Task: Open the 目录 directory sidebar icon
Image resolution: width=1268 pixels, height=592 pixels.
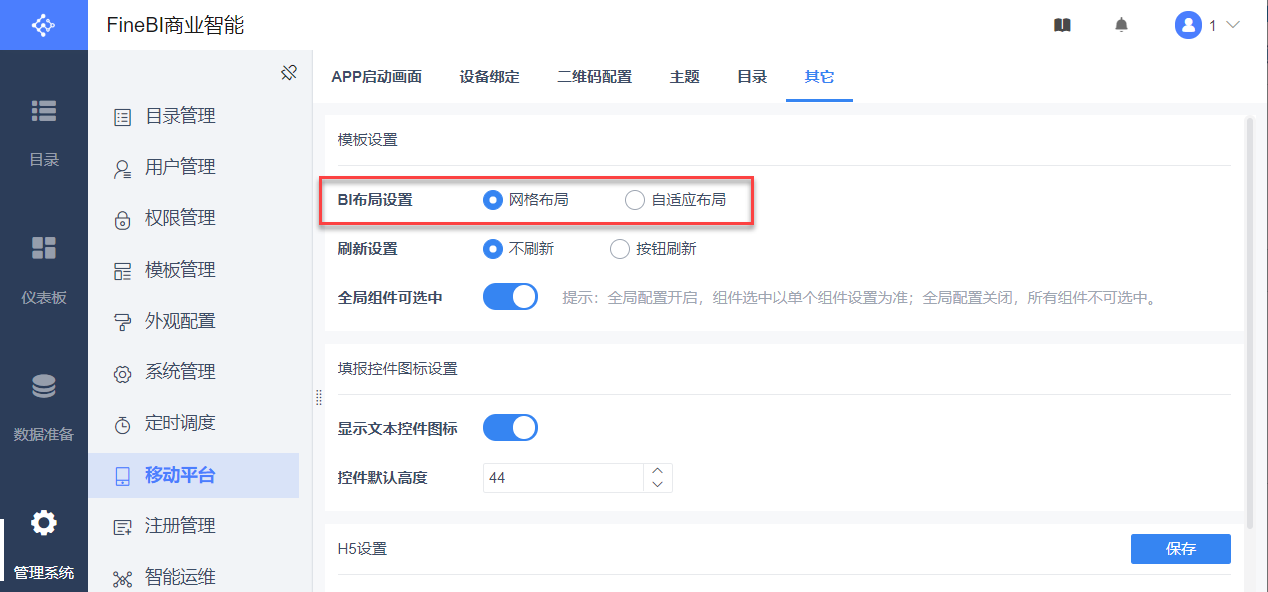Action: [43, 111]
